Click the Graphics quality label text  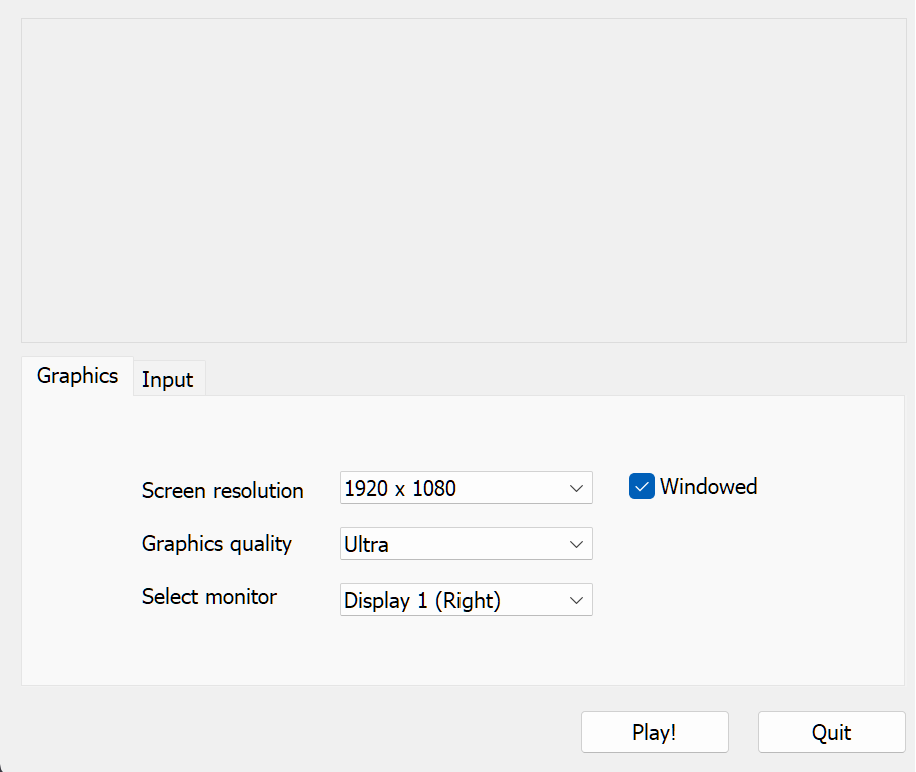pos(217,544)
